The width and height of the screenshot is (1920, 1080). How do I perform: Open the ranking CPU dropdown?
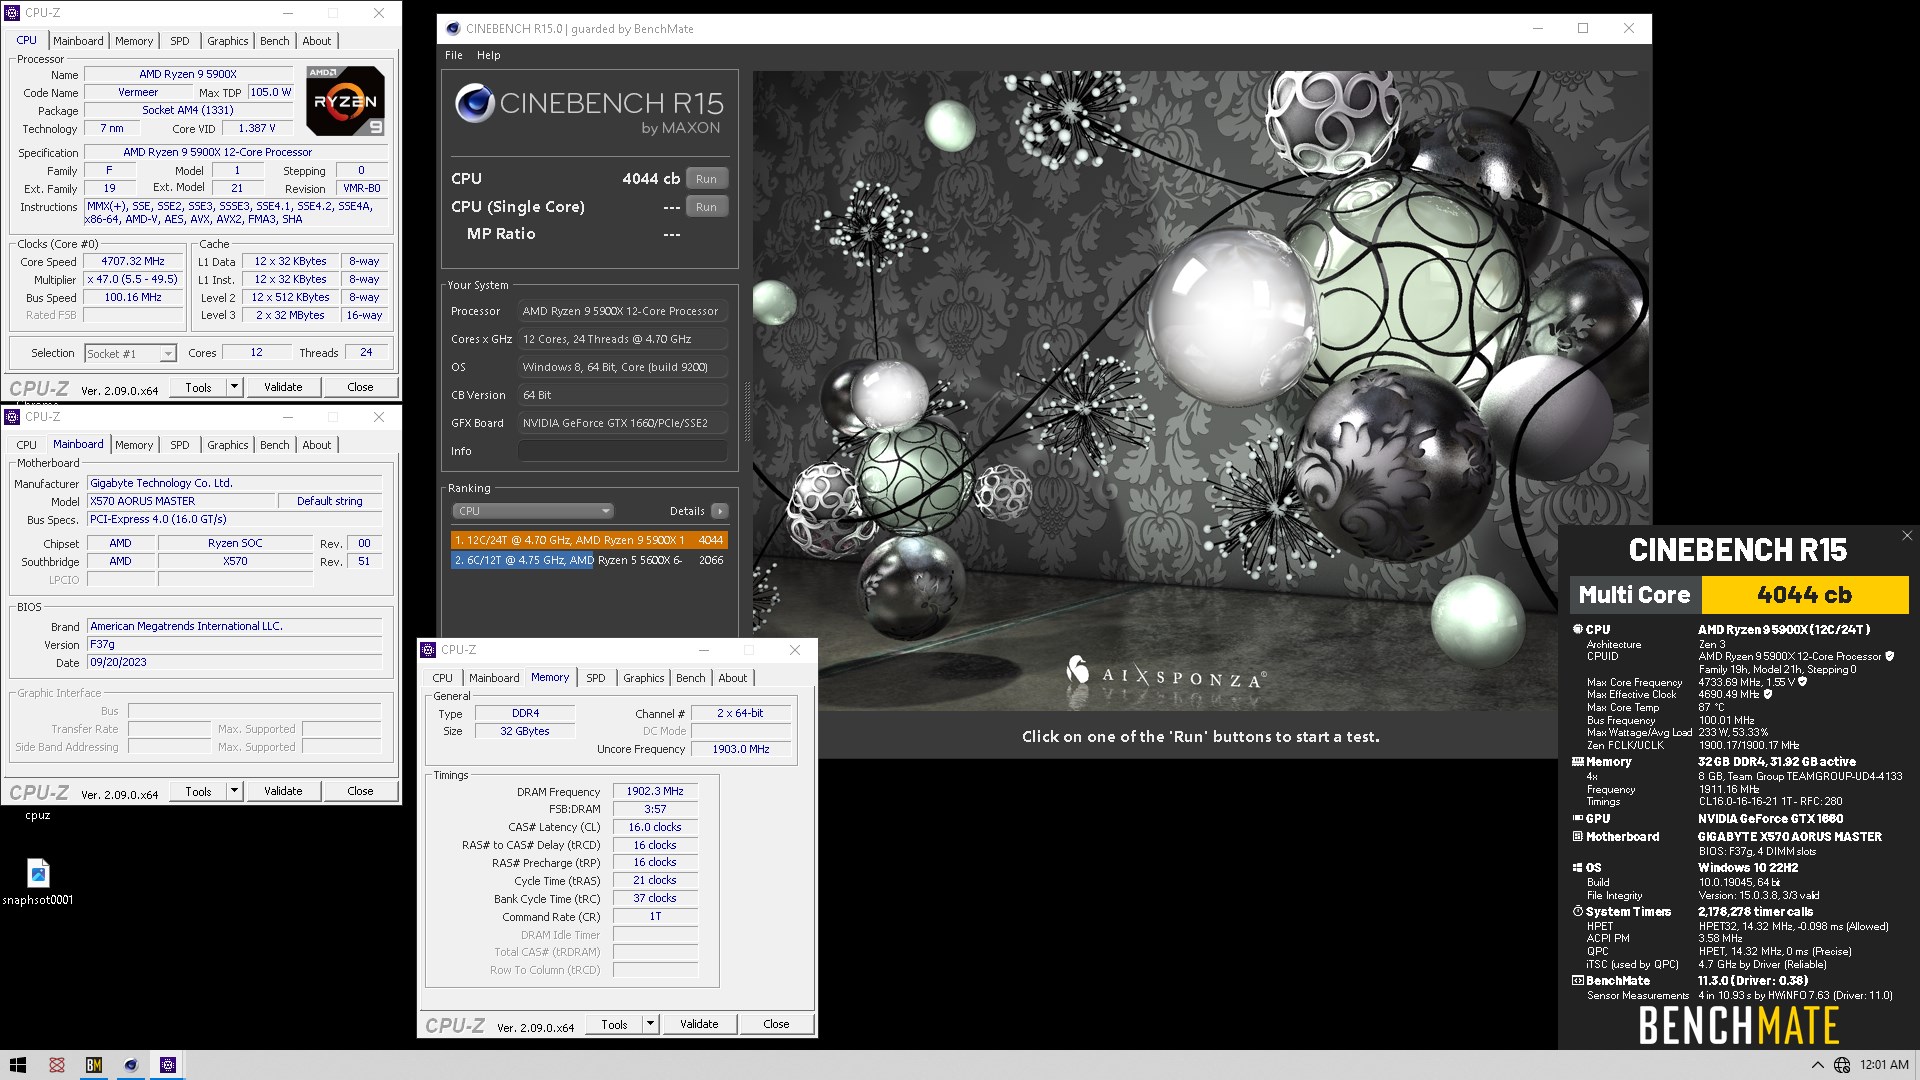pos(533,511)
